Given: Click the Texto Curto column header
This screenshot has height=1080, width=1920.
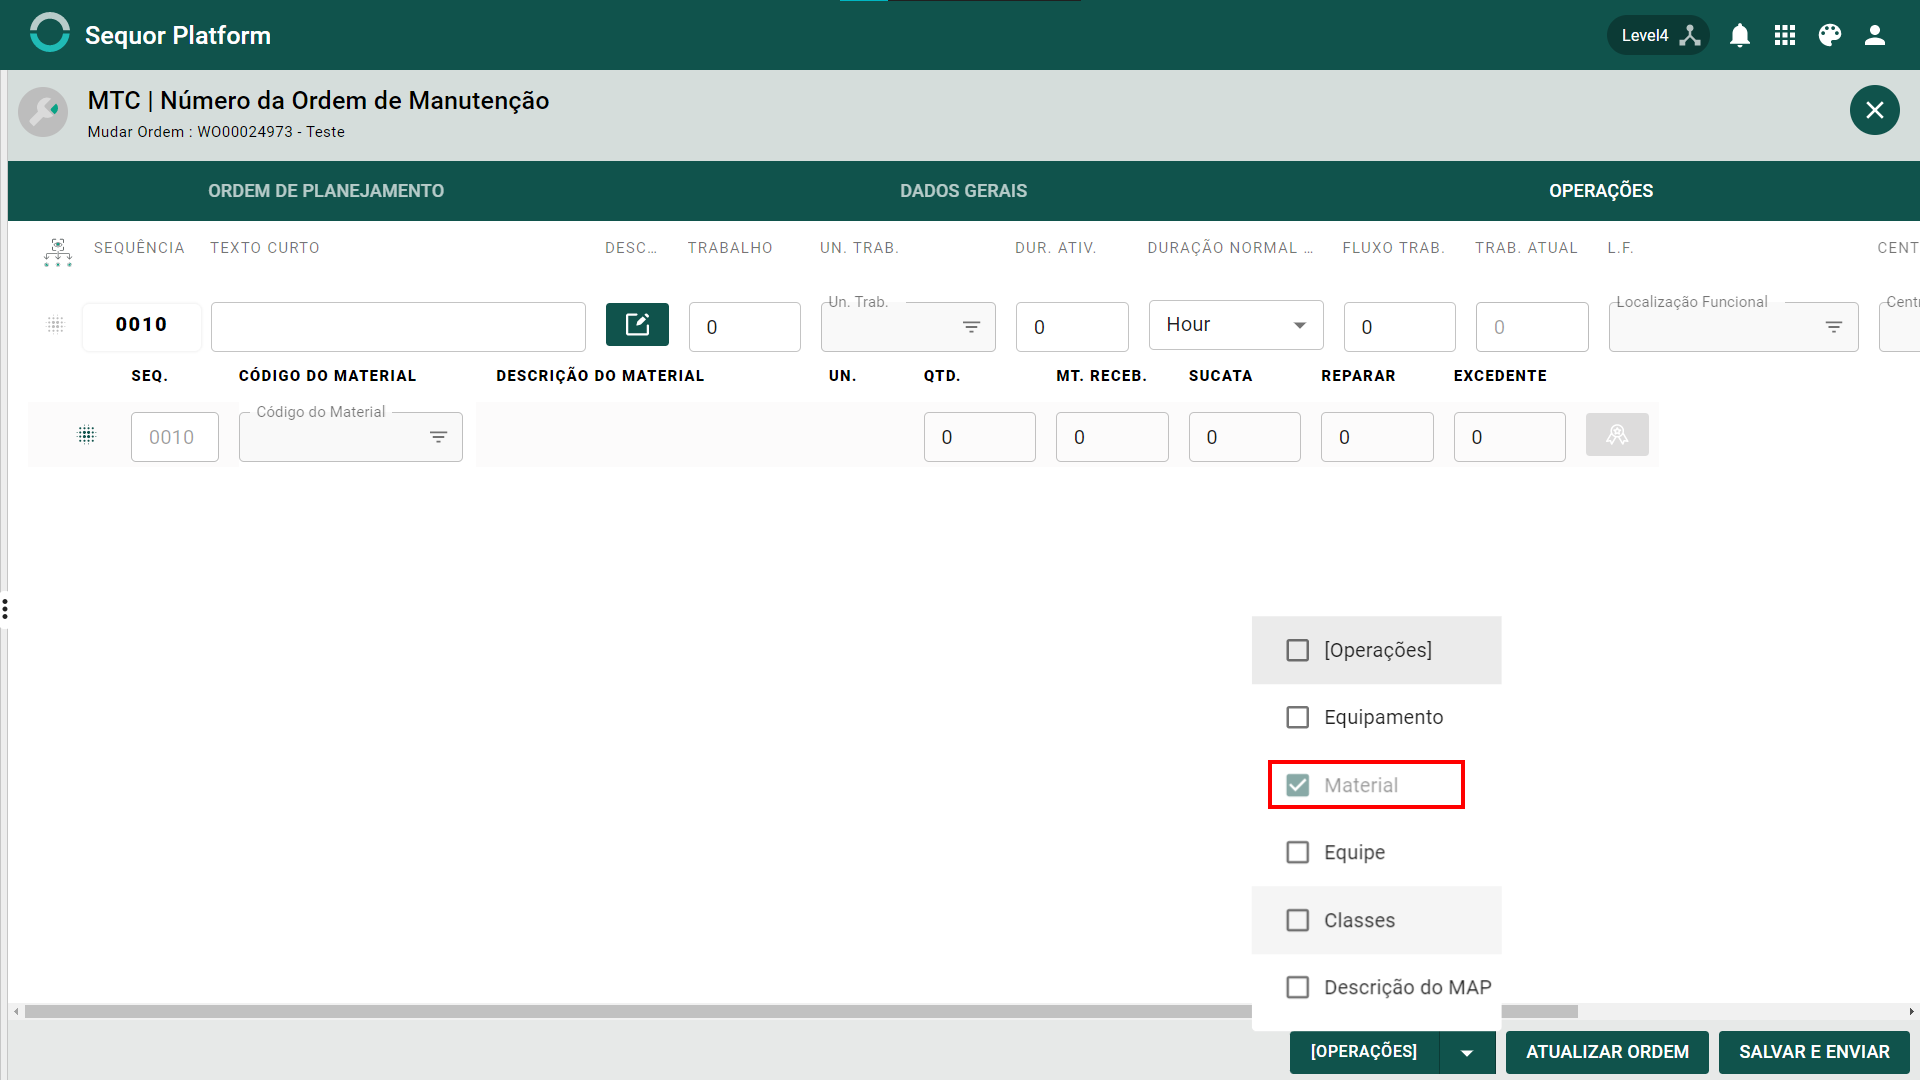Looking at the screenshot, I should [265, 248].
